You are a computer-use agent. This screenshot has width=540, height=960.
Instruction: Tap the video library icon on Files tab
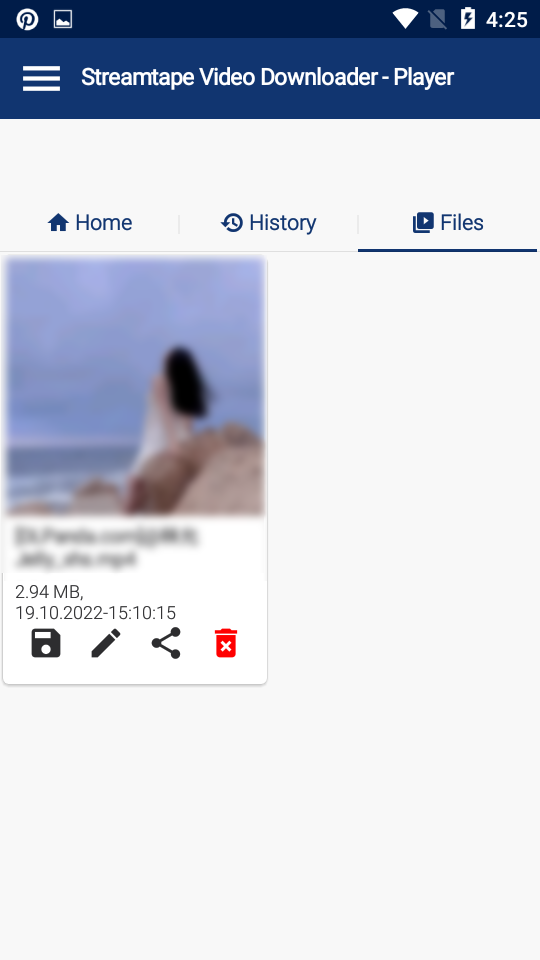coord(423,223)
